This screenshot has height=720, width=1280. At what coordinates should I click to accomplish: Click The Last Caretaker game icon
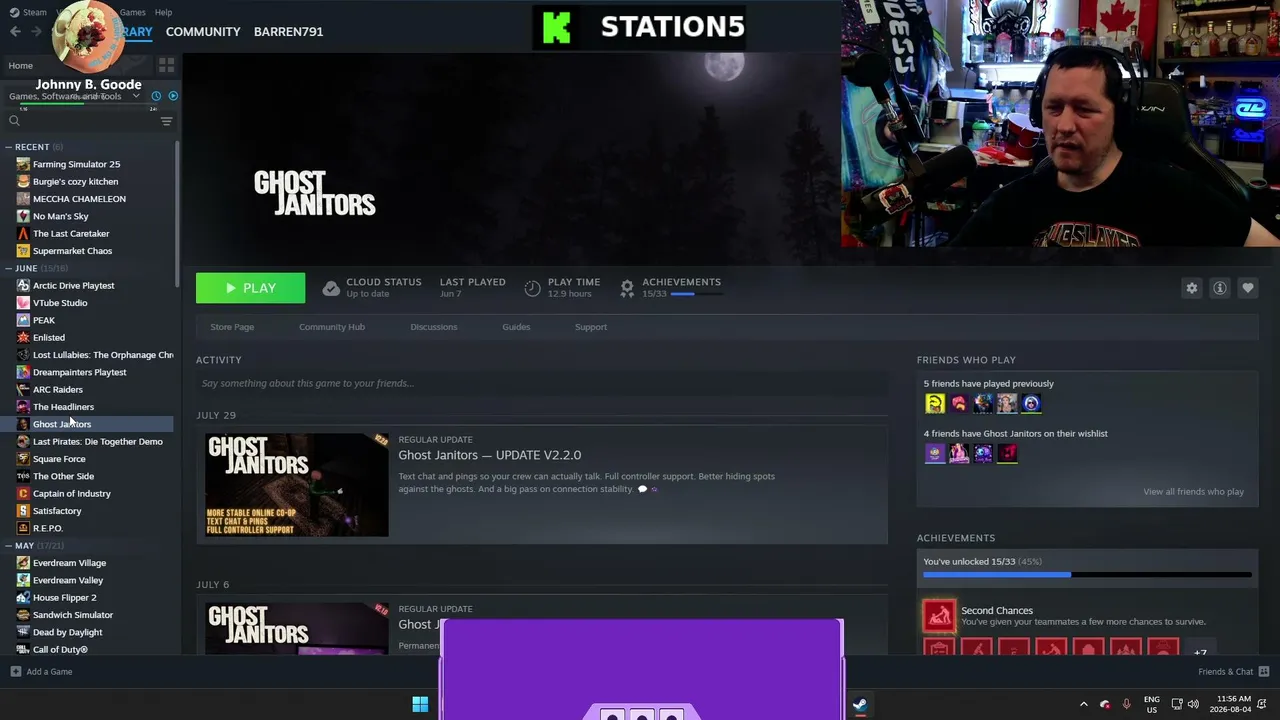[x=23, y=233]
